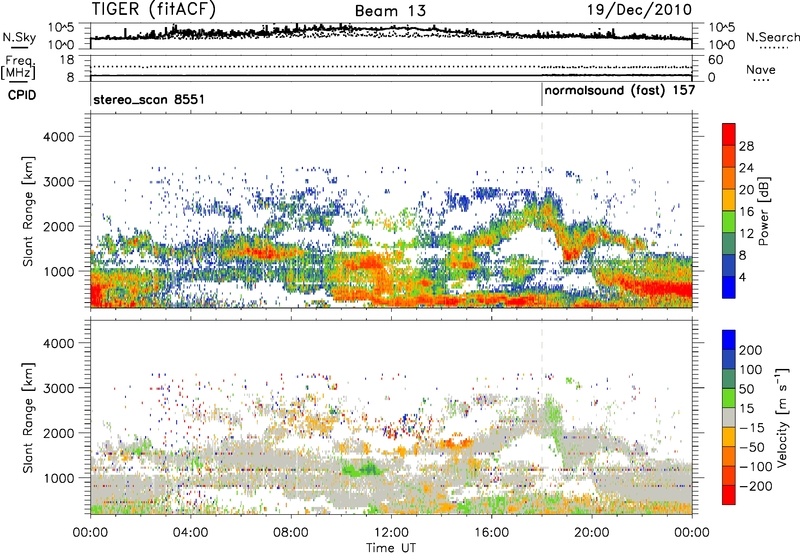The image size is (800, 554).
Task: Click the 'N.Search' legend label
Action: click(x=772, y=37)
